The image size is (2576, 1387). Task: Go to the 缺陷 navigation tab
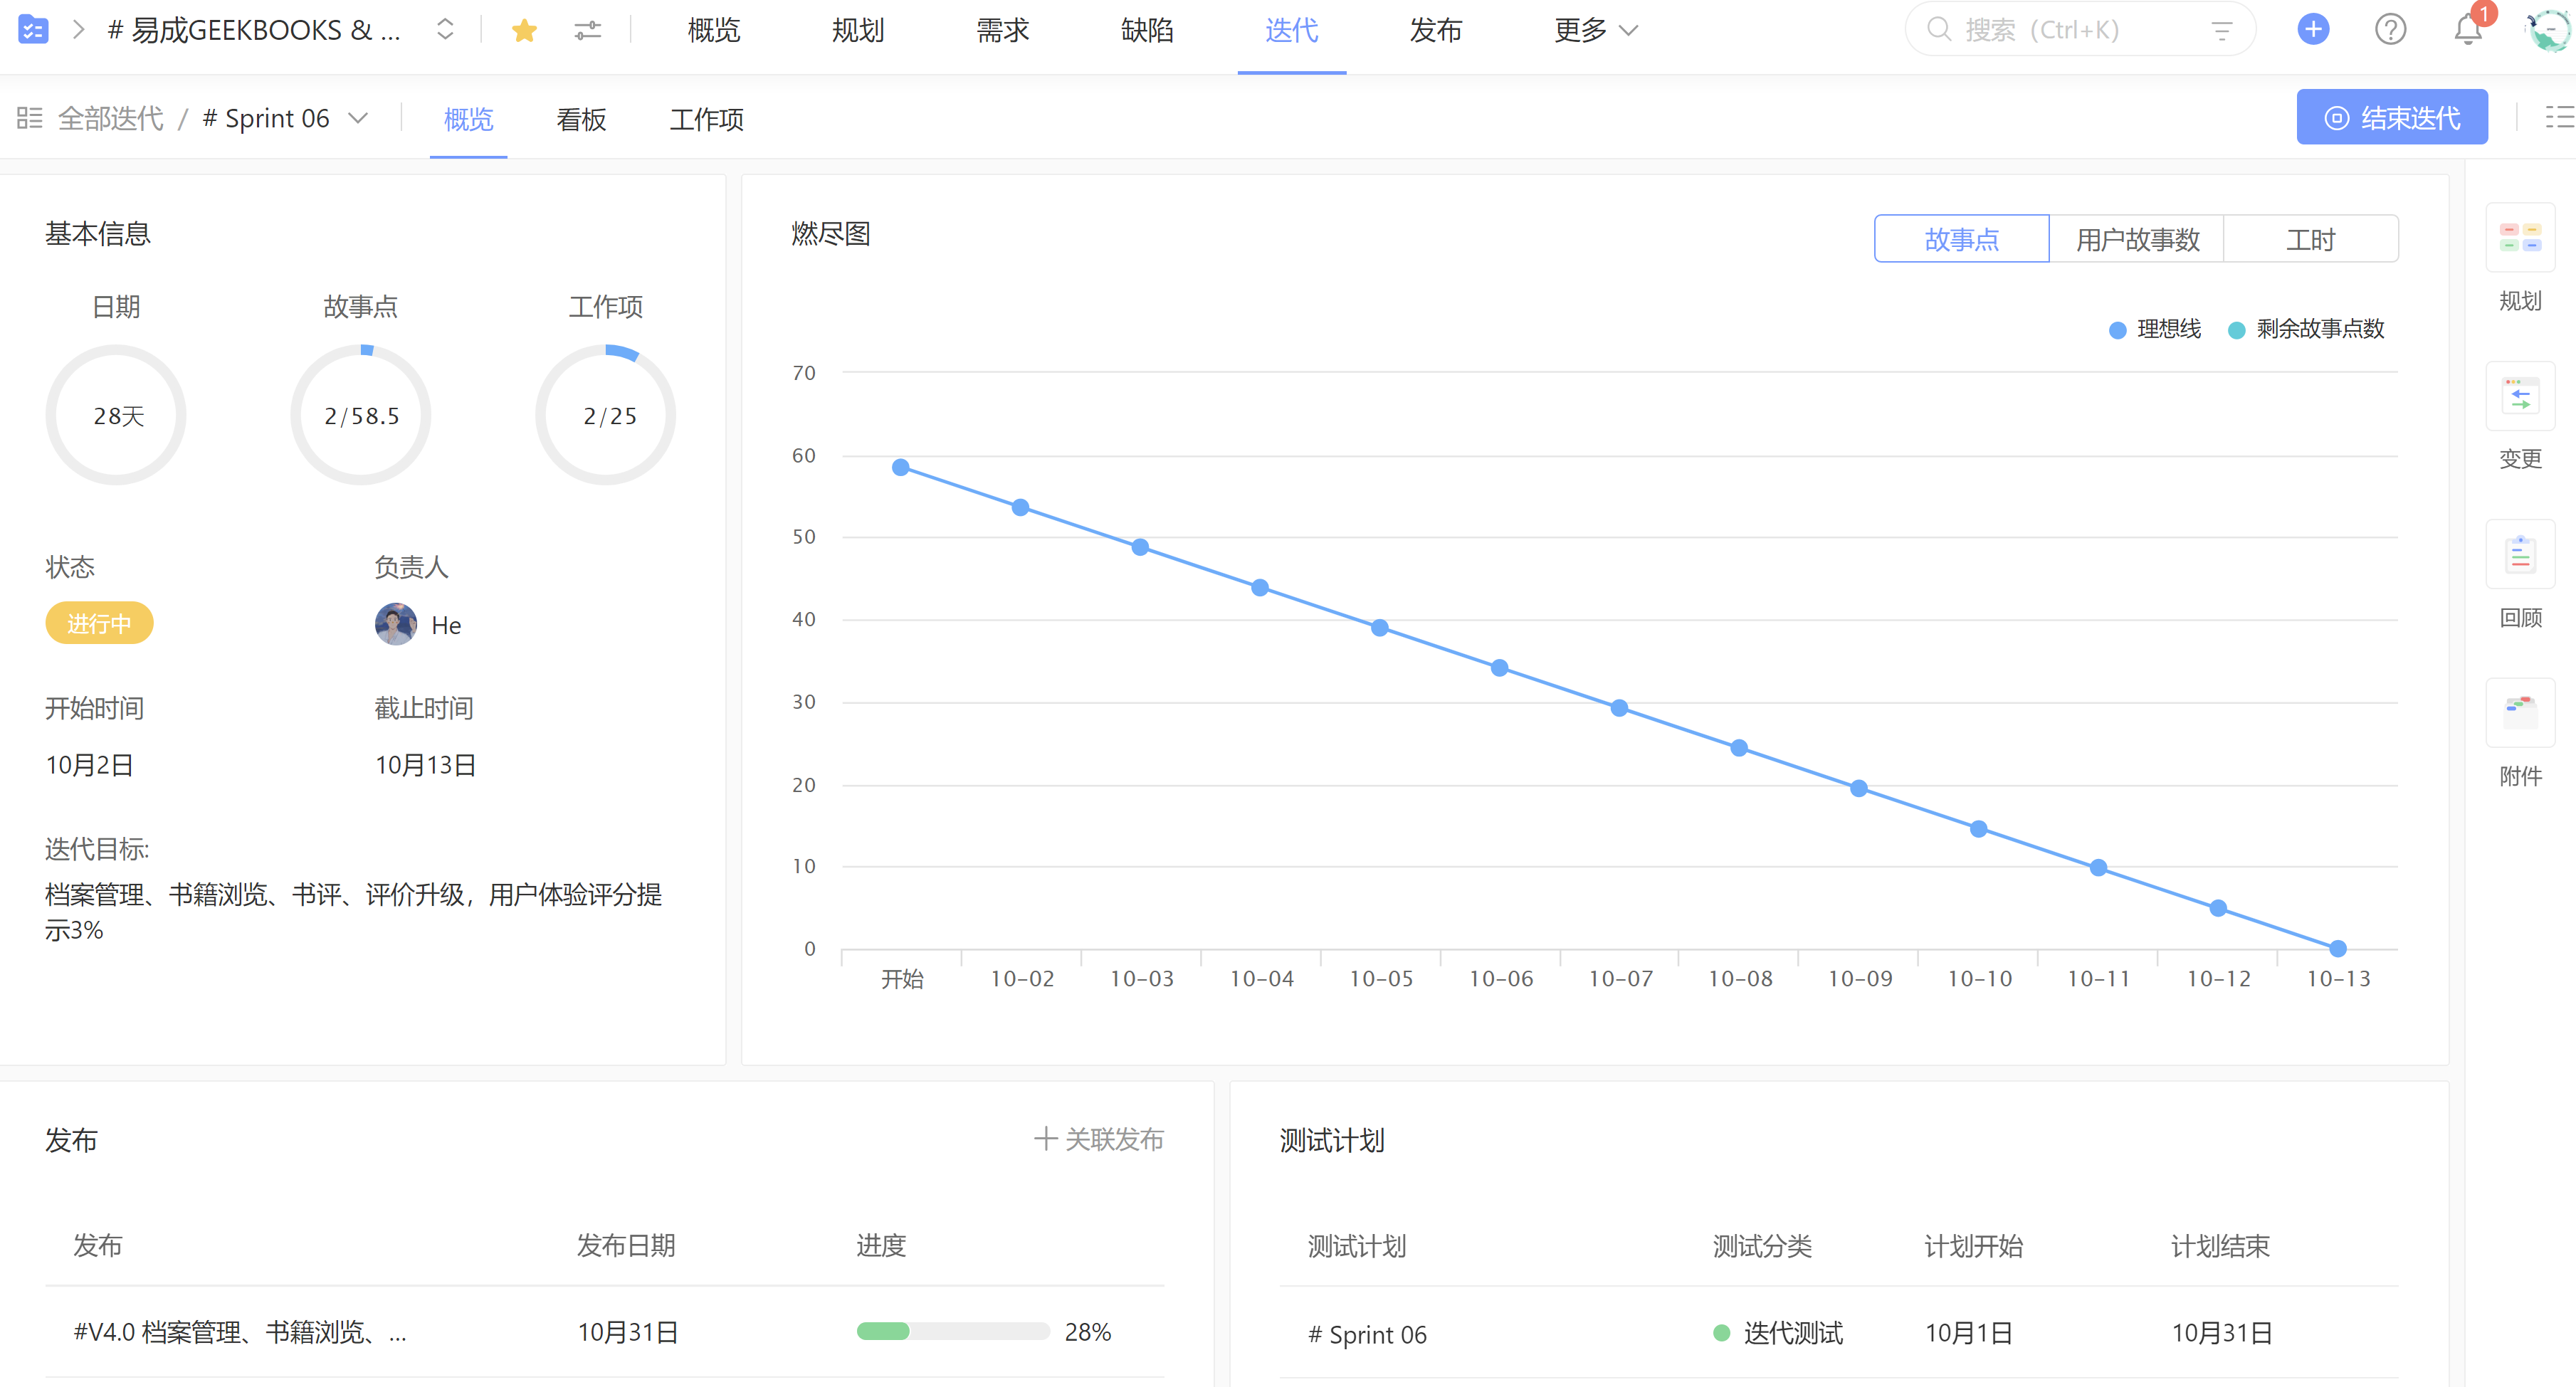(1146, 31)
